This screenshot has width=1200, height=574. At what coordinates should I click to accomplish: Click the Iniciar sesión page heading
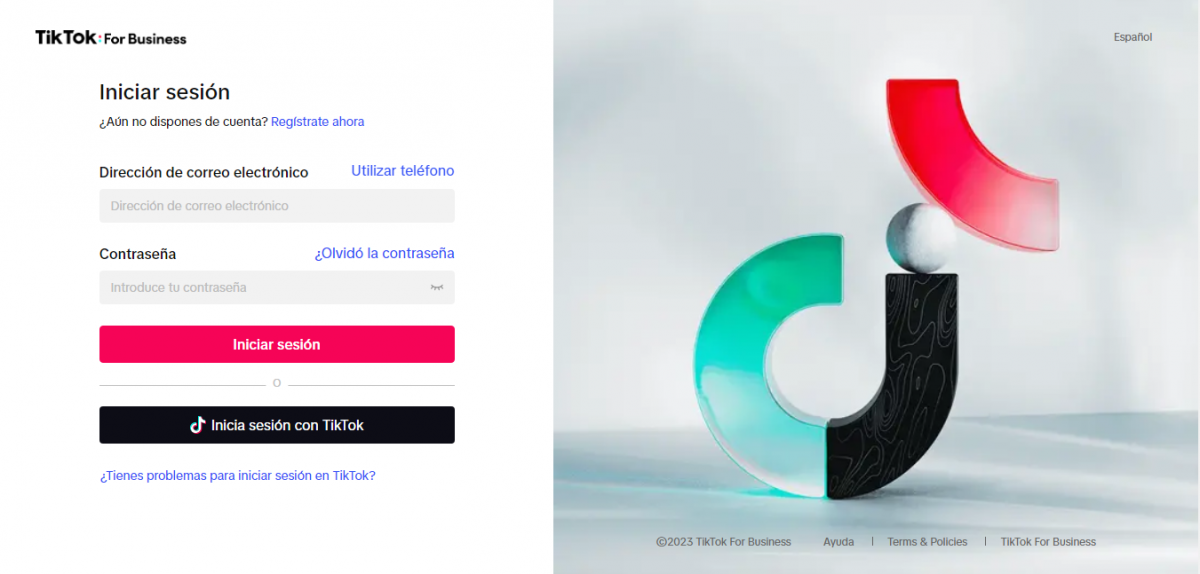165,92
